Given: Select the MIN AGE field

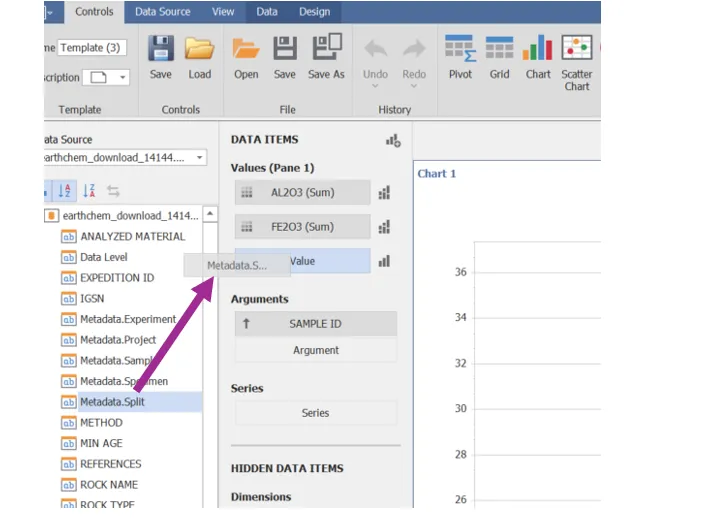Looking at the screenshot, I should [x=101, y=443].
